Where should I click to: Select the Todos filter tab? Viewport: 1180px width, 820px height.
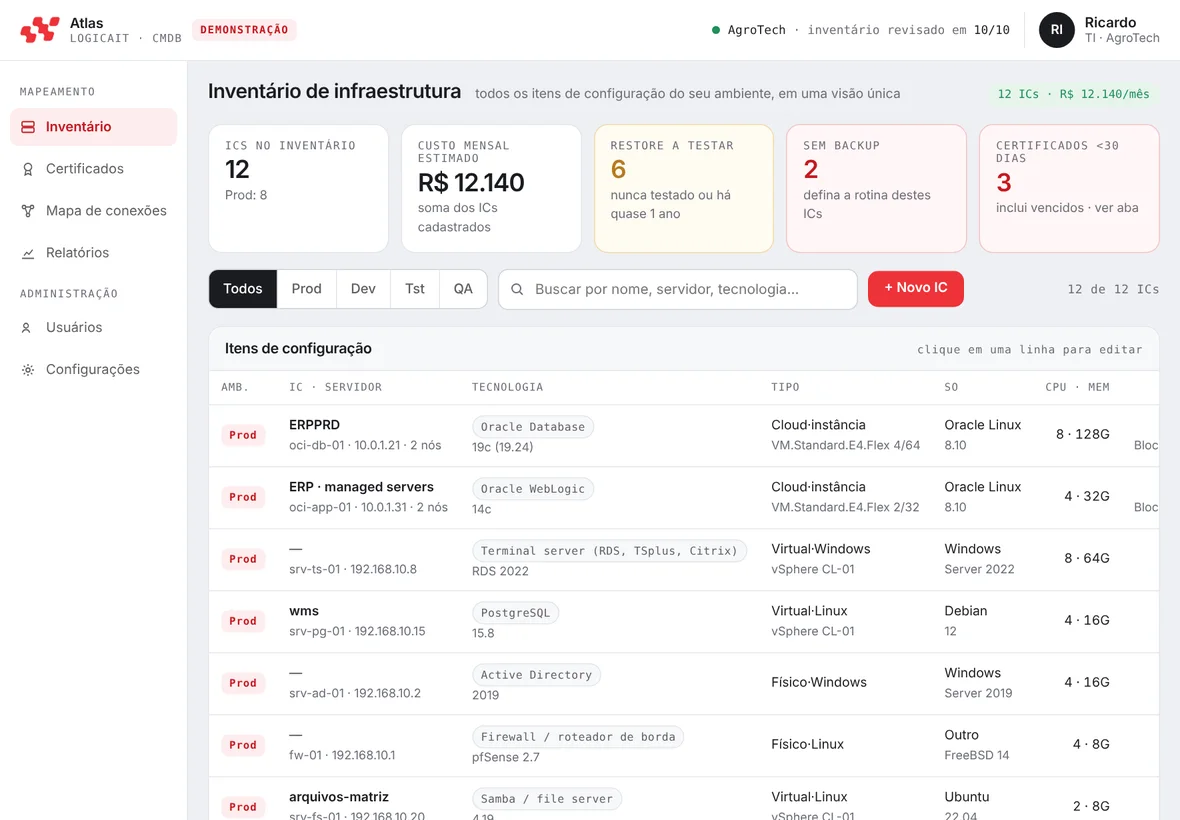click(243, 289)
